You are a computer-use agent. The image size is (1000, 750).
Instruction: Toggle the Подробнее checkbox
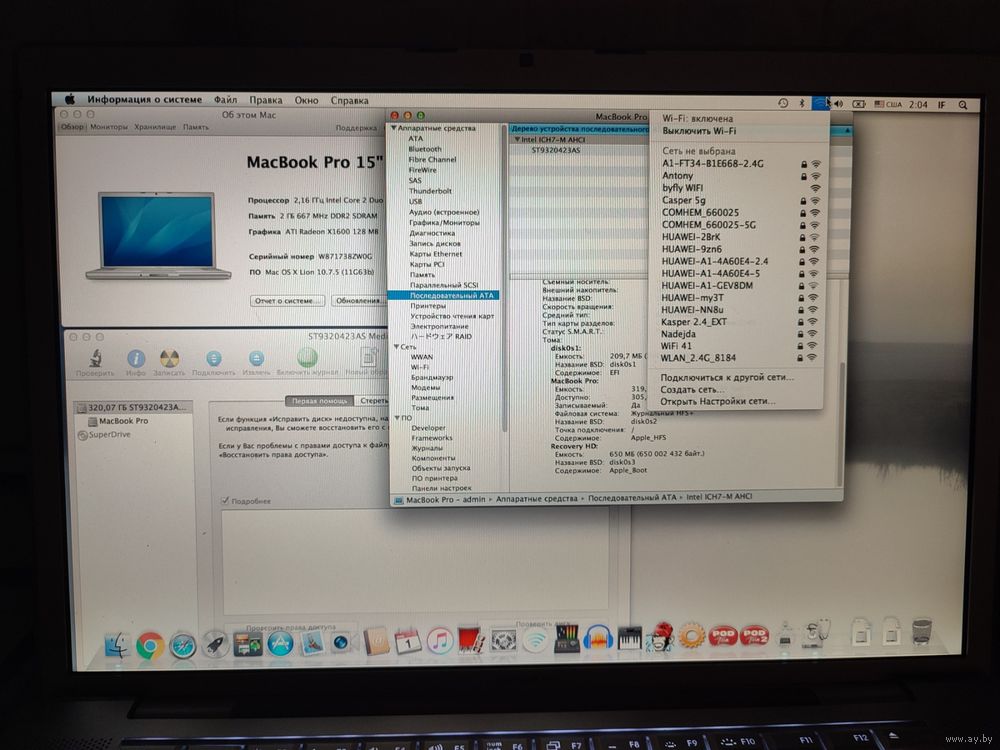pyautogui.click(x=225, y=501)
